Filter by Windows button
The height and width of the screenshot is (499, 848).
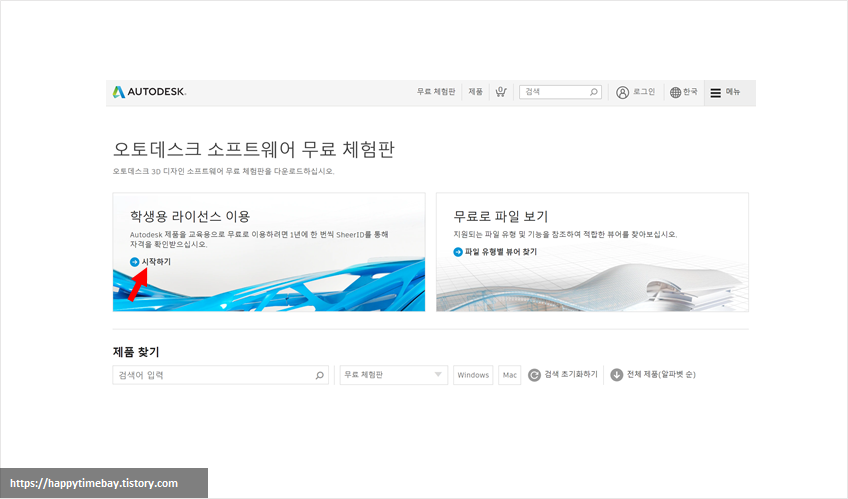click(473, 375)
